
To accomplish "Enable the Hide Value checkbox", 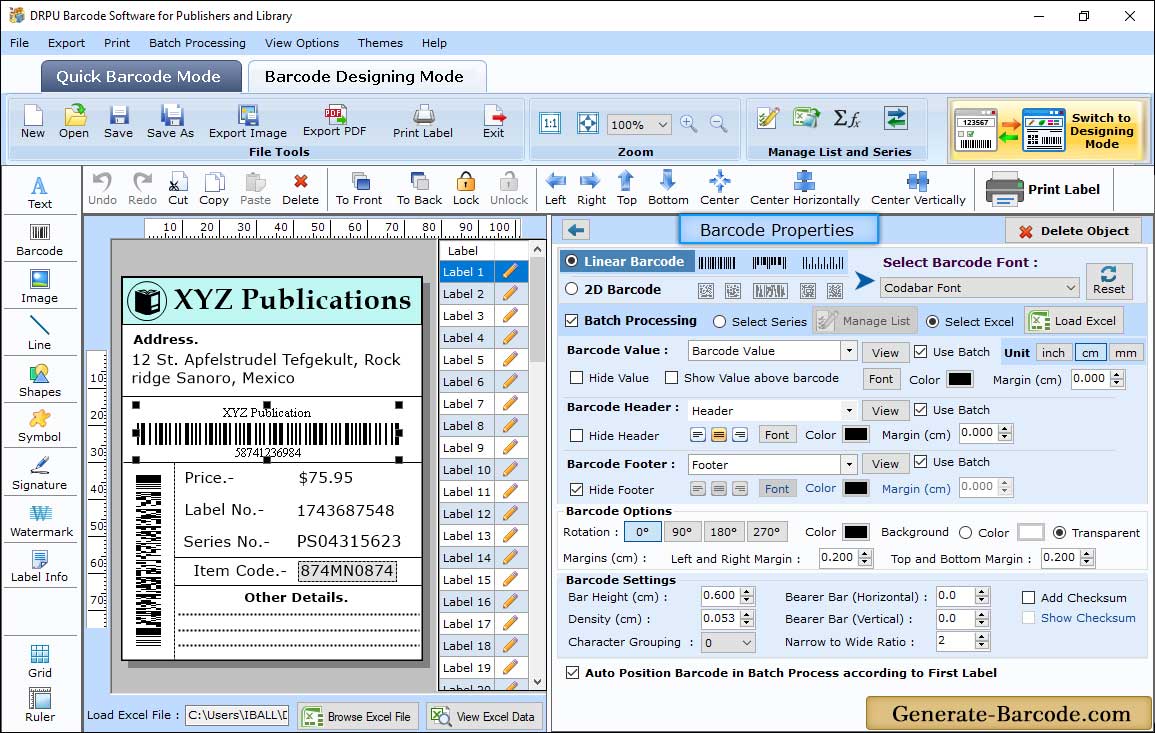I will point(577,378).
